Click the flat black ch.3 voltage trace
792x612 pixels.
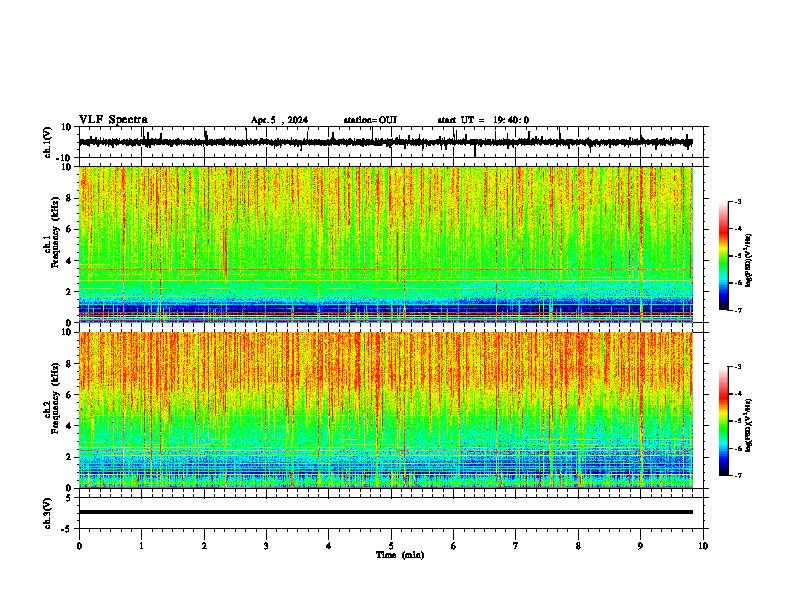coord(386,512)
